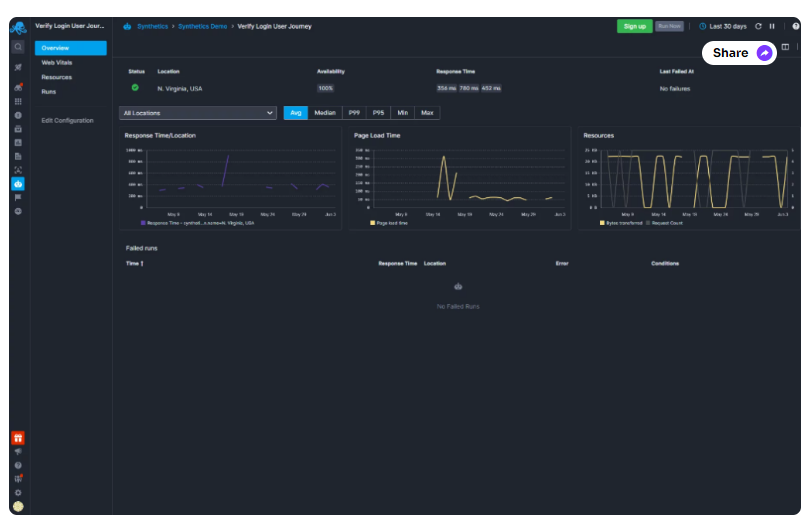Viewport: 811px width, 526px height.
Task: Click the refresh icon in top bar
Action: coord(758,26)
